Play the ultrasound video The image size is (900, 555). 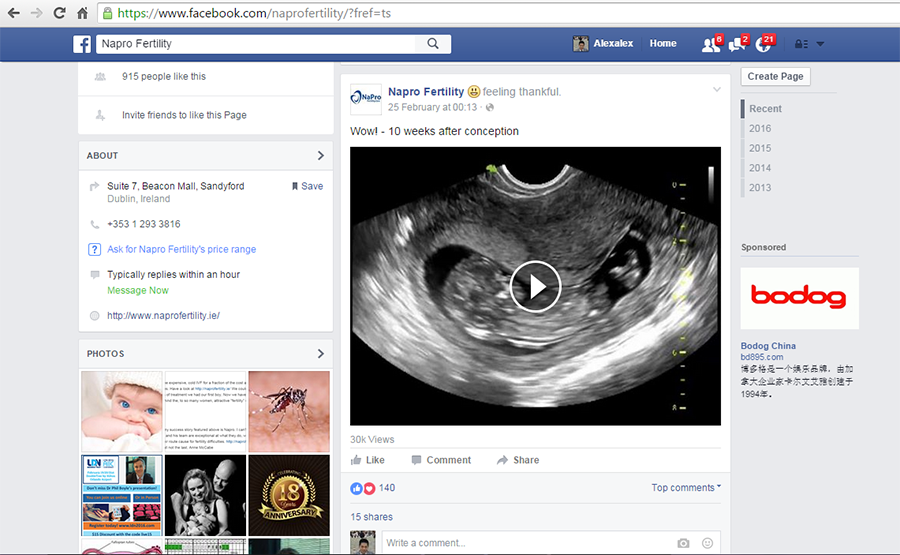[x=536, y=286]
